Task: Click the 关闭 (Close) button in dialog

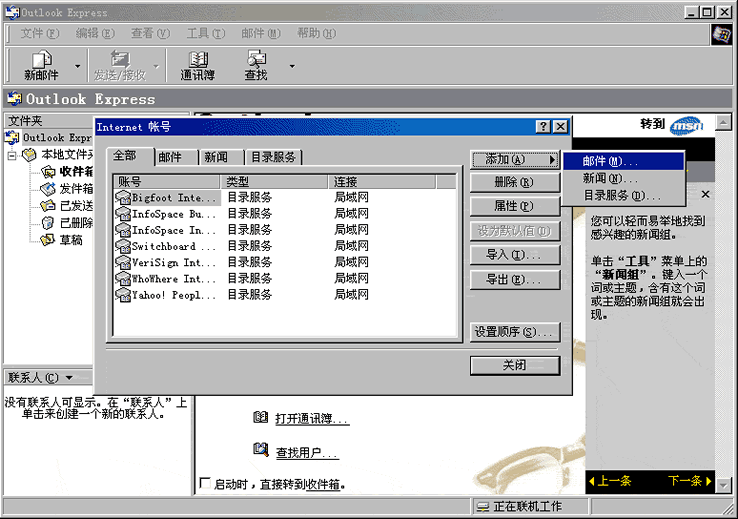Action: tap(514, 365)
